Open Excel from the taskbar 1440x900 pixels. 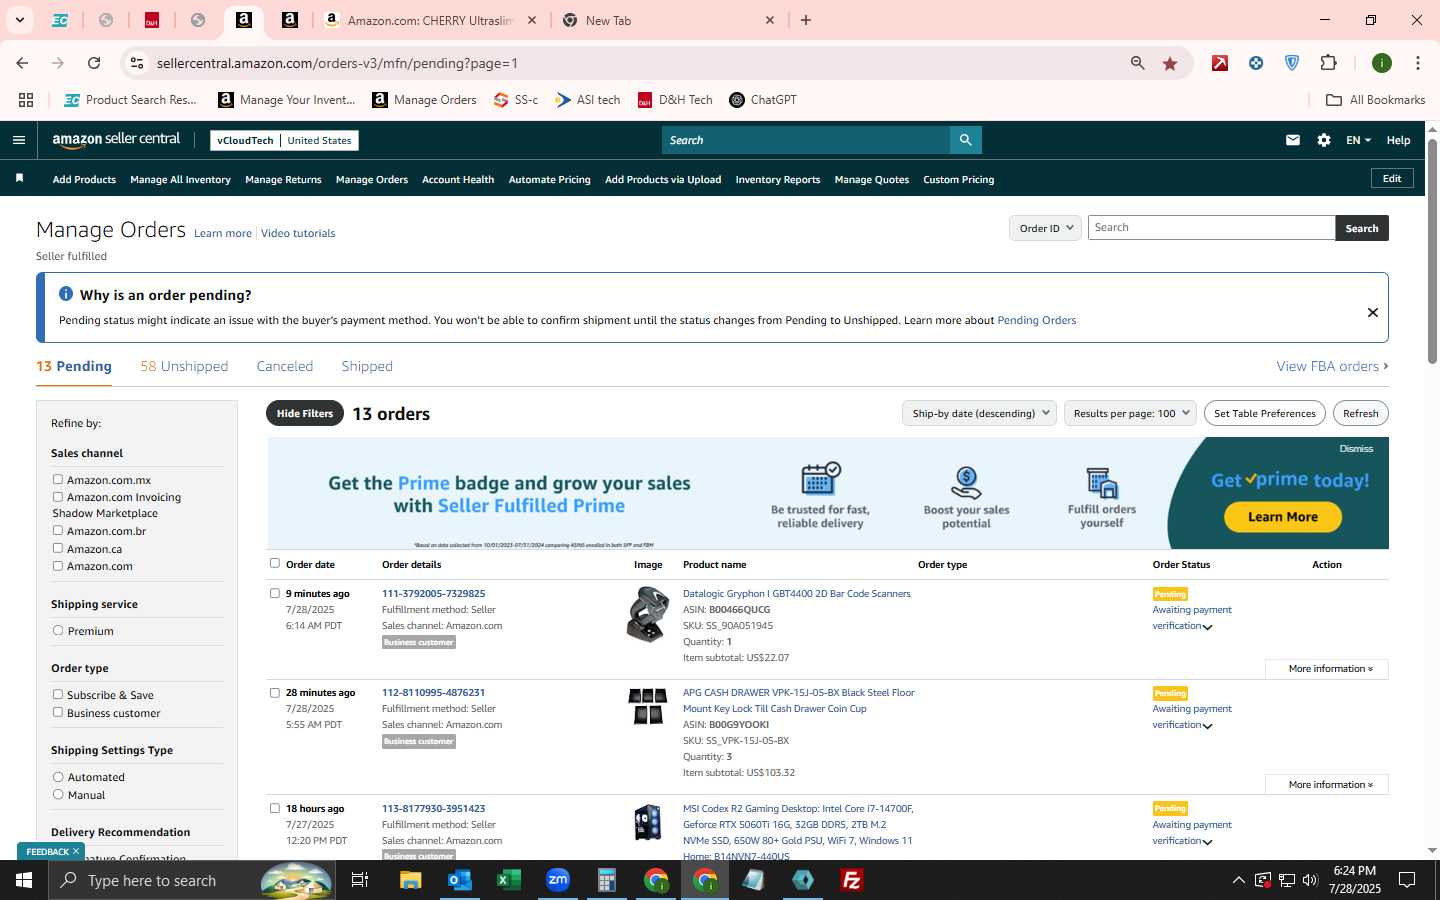(508, 880)
